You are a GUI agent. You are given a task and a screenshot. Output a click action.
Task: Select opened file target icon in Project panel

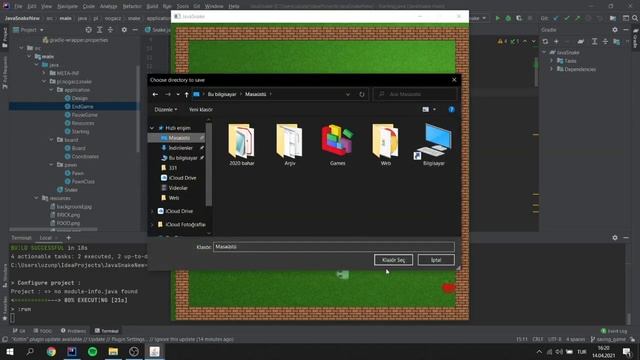pyautogui.click(x=89, y=30)
